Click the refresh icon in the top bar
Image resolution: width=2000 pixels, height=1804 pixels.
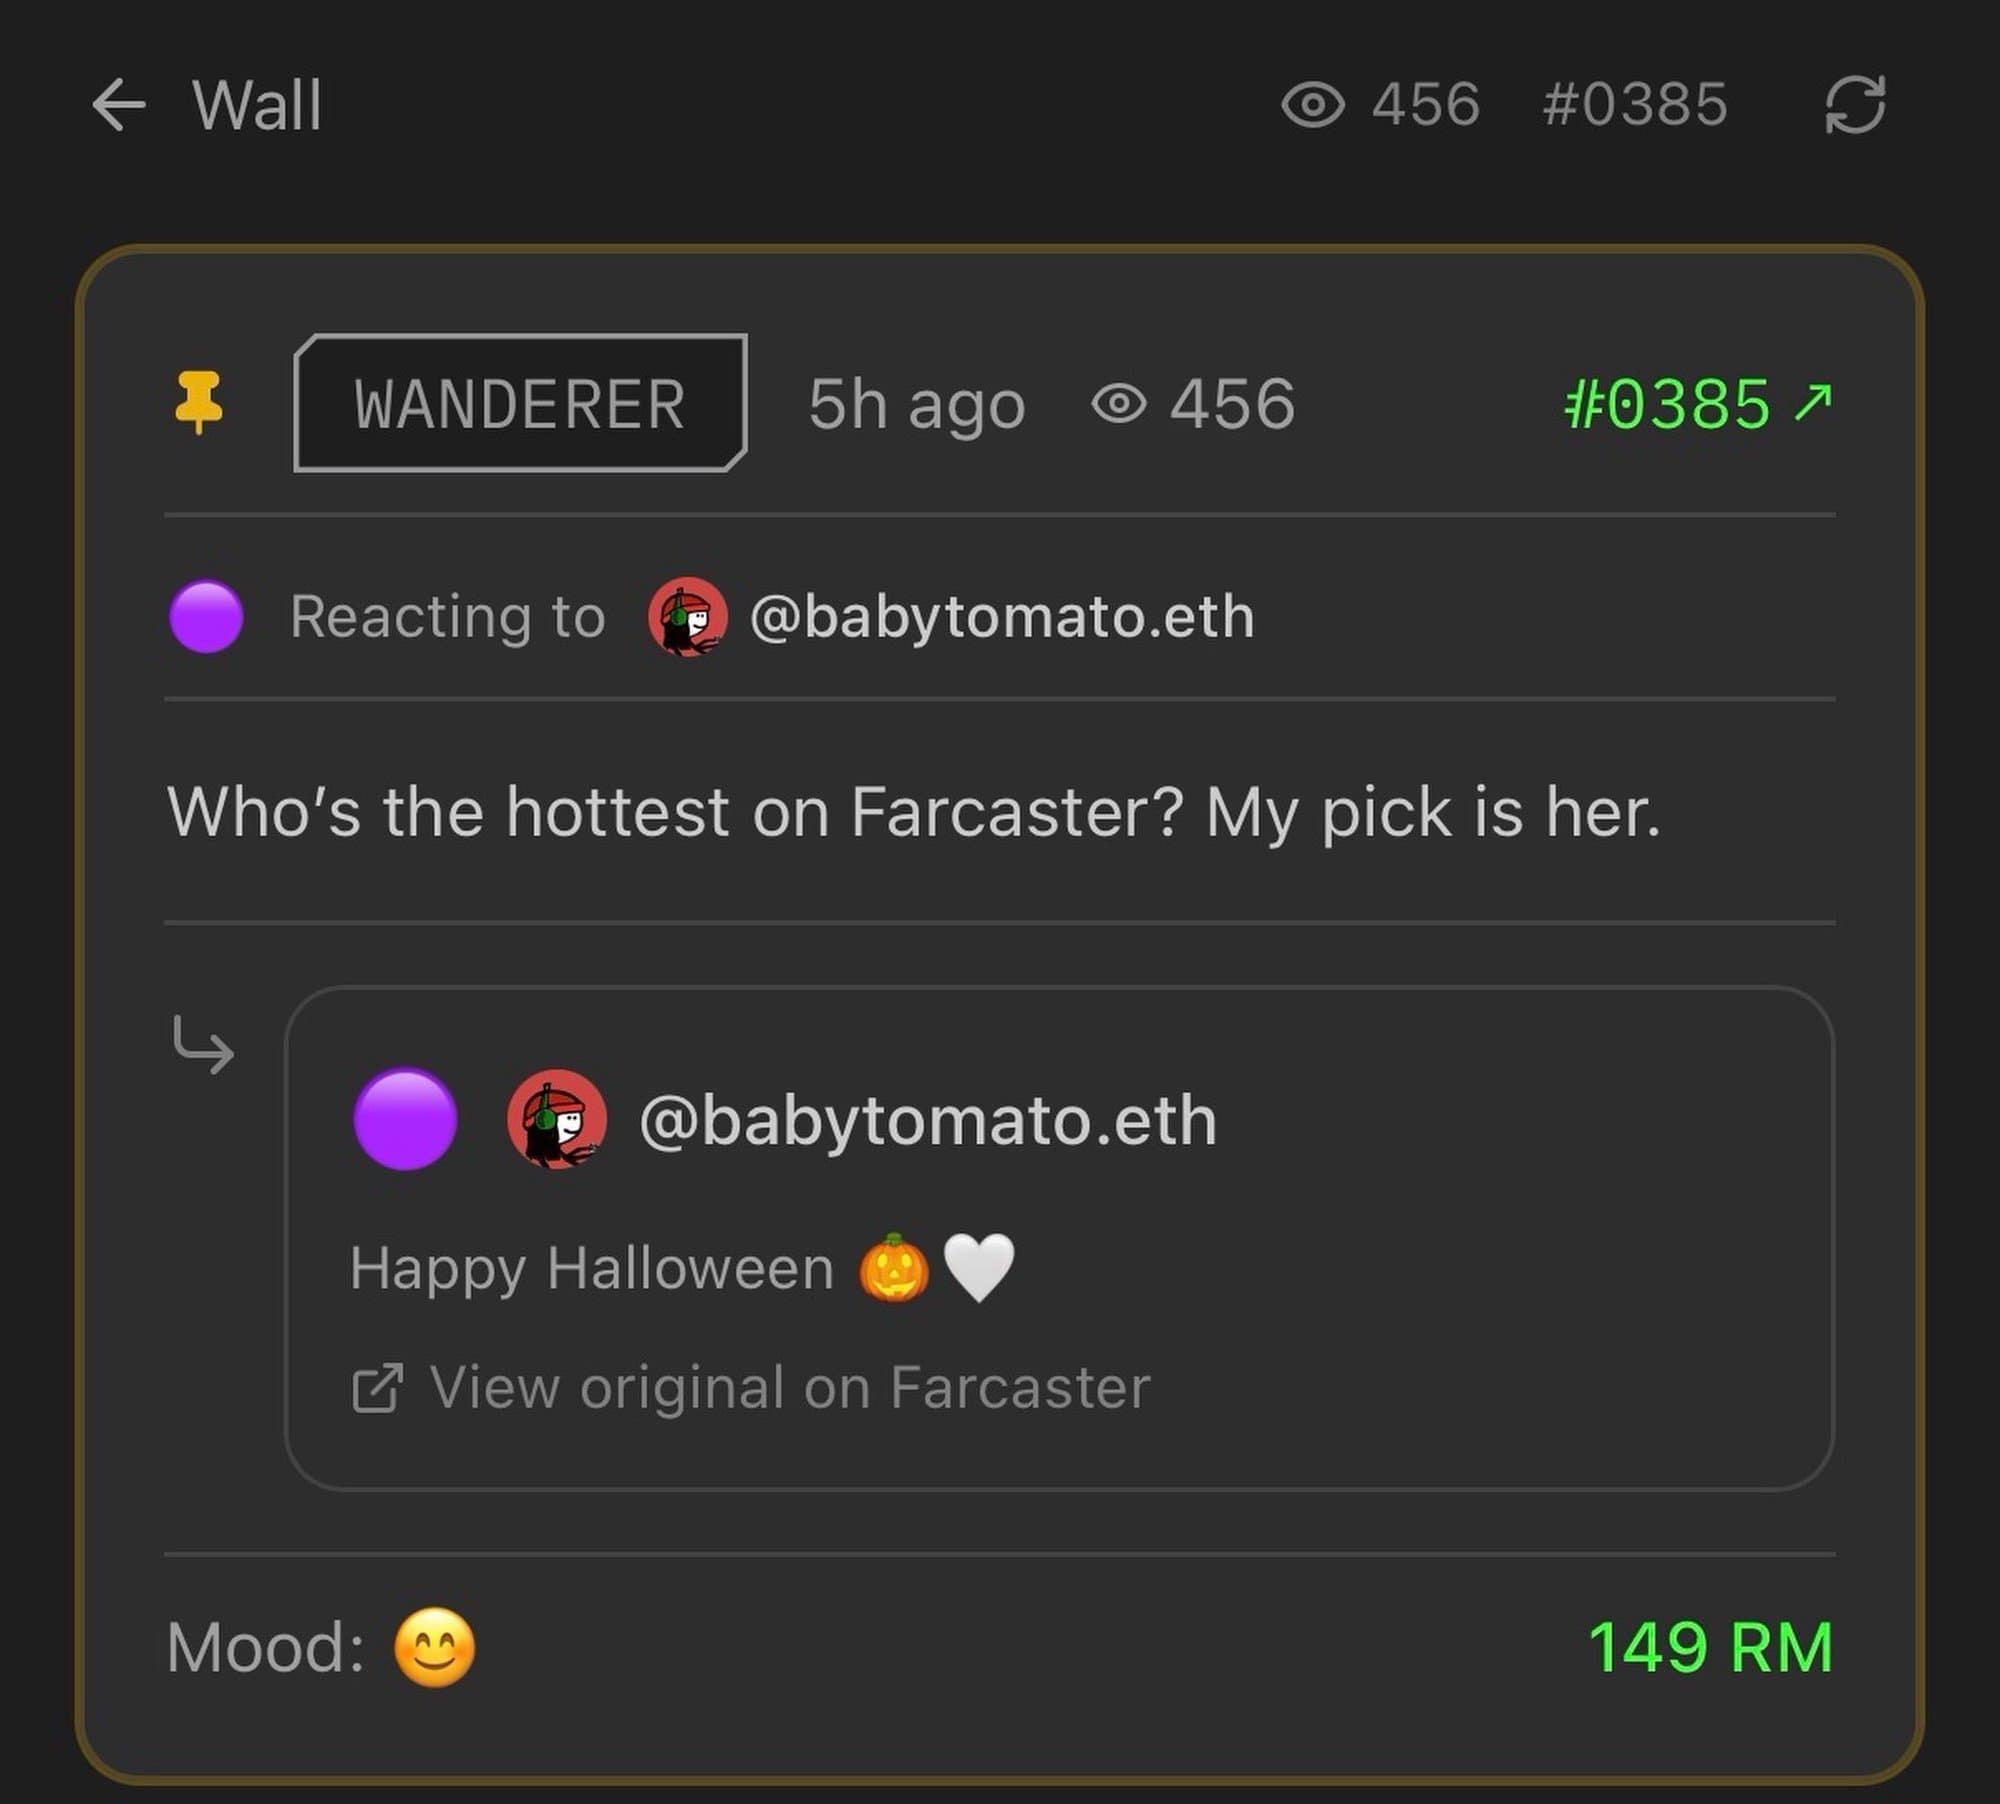(1855, 103)
